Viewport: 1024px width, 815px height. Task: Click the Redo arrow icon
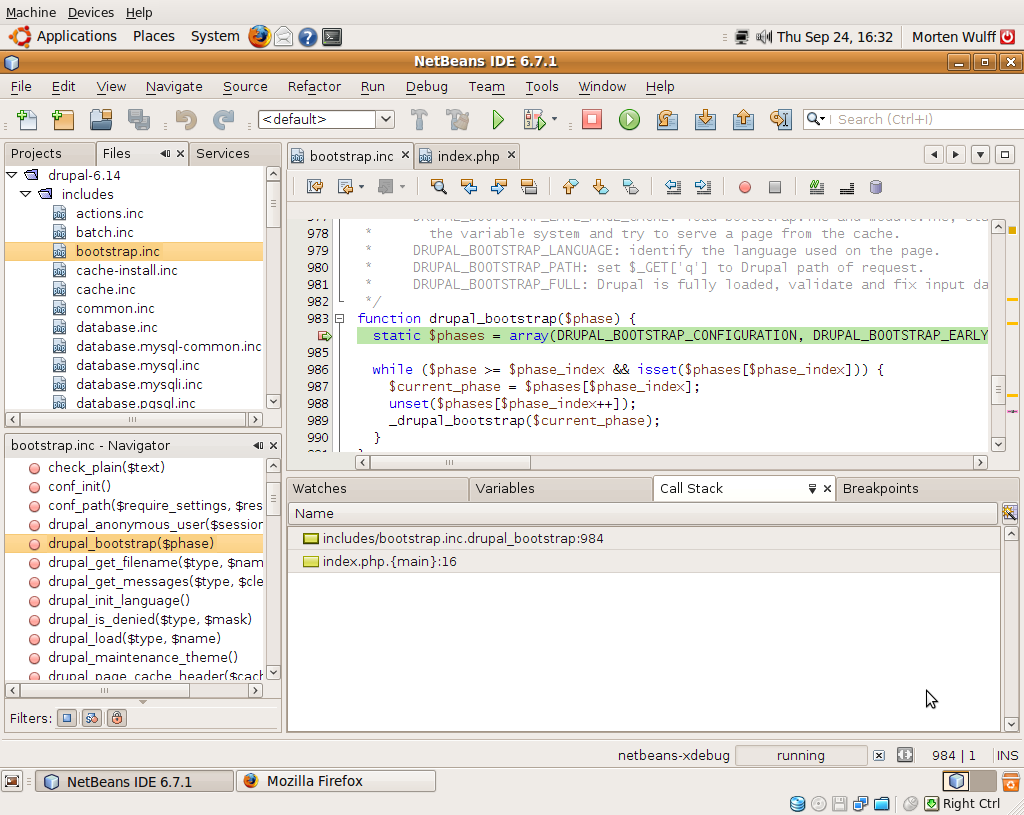(x=223, y=120)
